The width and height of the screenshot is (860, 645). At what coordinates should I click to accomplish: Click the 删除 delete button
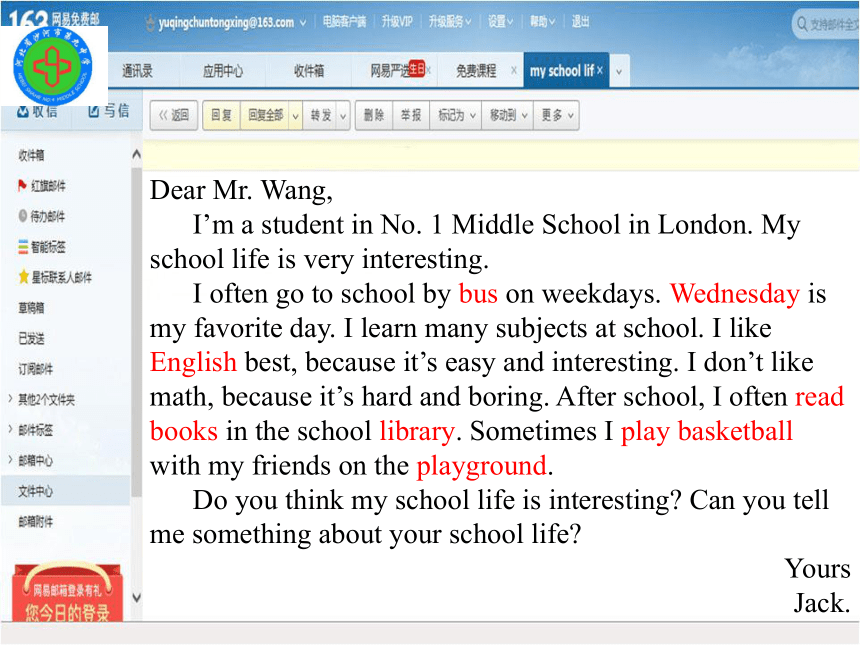tap(374, 115)
